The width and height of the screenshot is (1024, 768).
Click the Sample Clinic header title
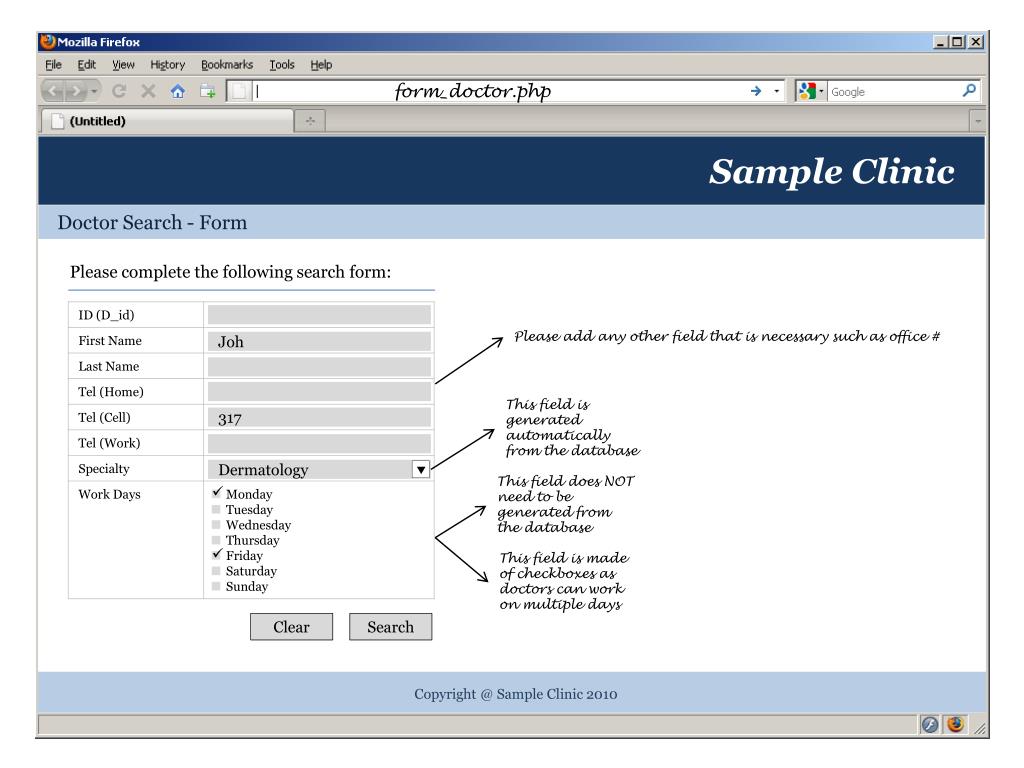(x=831, y=171)
